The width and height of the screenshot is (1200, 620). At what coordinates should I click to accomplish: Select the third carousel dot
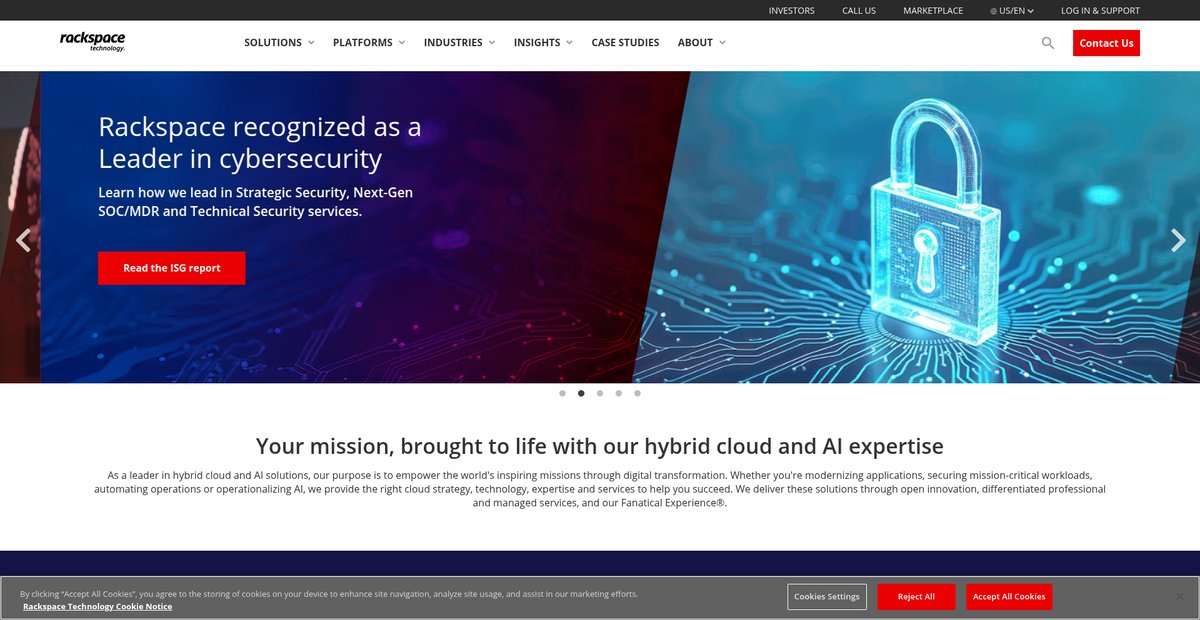click(x=600, y=393)
